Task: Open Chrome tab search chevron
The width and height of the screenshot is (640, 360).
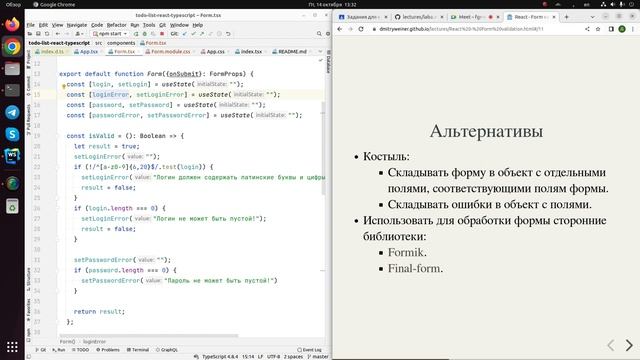Action: (x=592, y=17)
